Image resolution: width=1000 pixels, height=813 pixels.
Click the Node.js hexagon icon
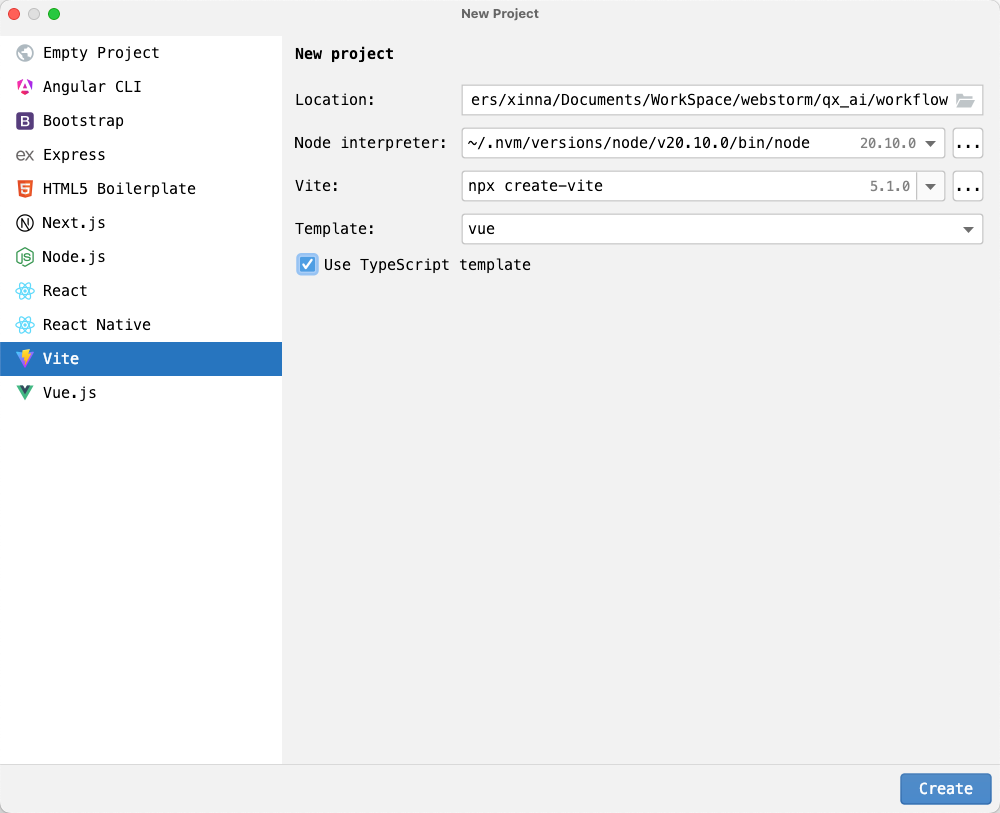(x=25, y=257)
